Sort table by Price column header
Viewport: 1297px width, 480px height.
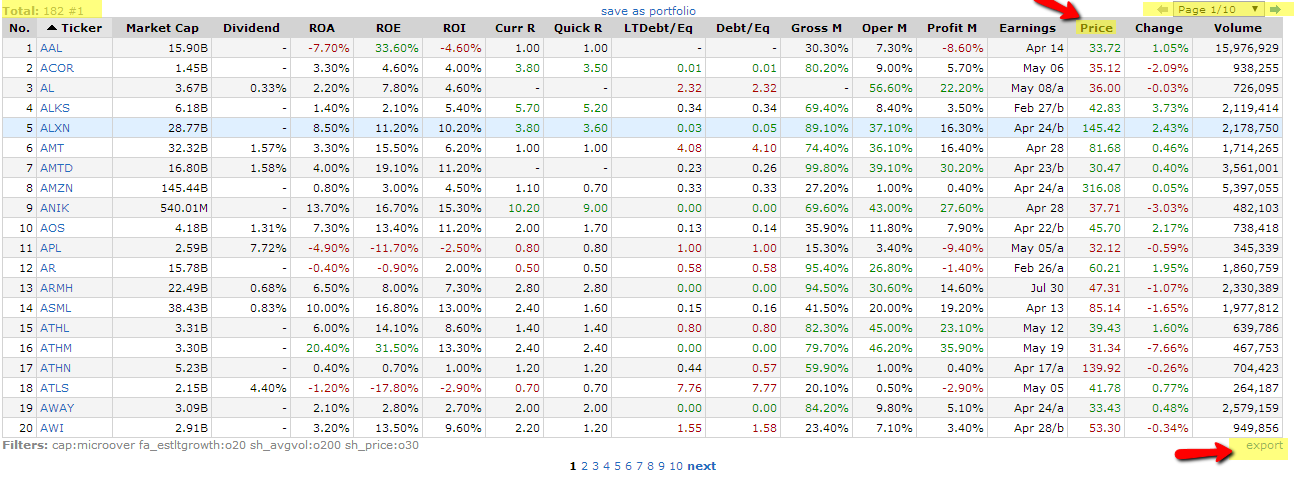tap(1096, 28)
